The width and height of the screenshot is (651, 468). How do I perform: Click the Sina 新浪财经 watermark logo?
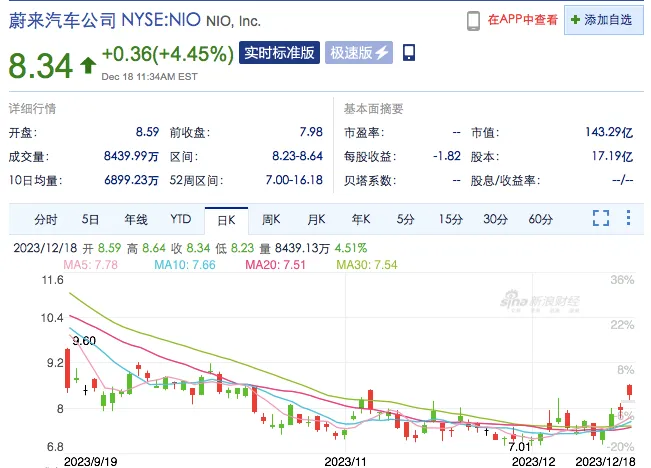pos(539,301)
